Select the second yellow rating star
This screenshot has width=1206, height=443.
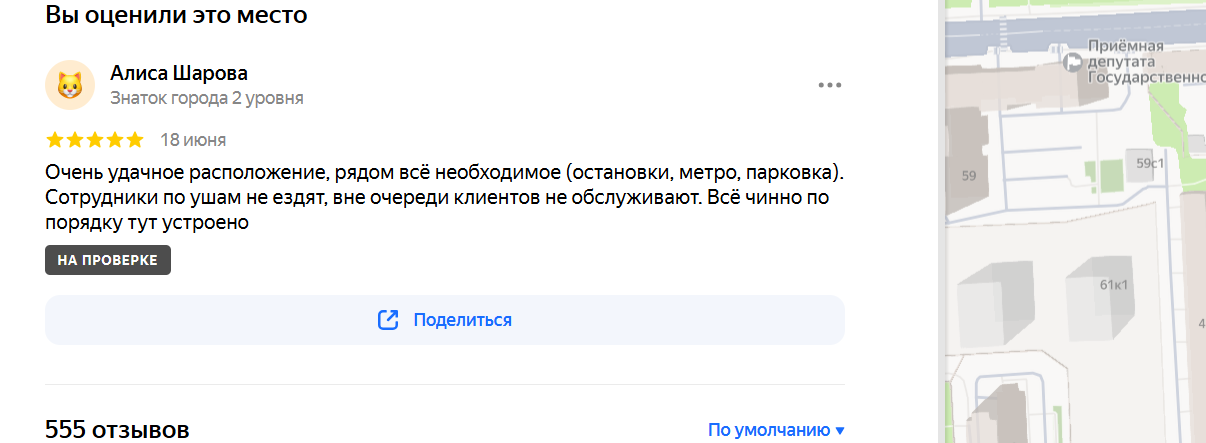[75, 139]
